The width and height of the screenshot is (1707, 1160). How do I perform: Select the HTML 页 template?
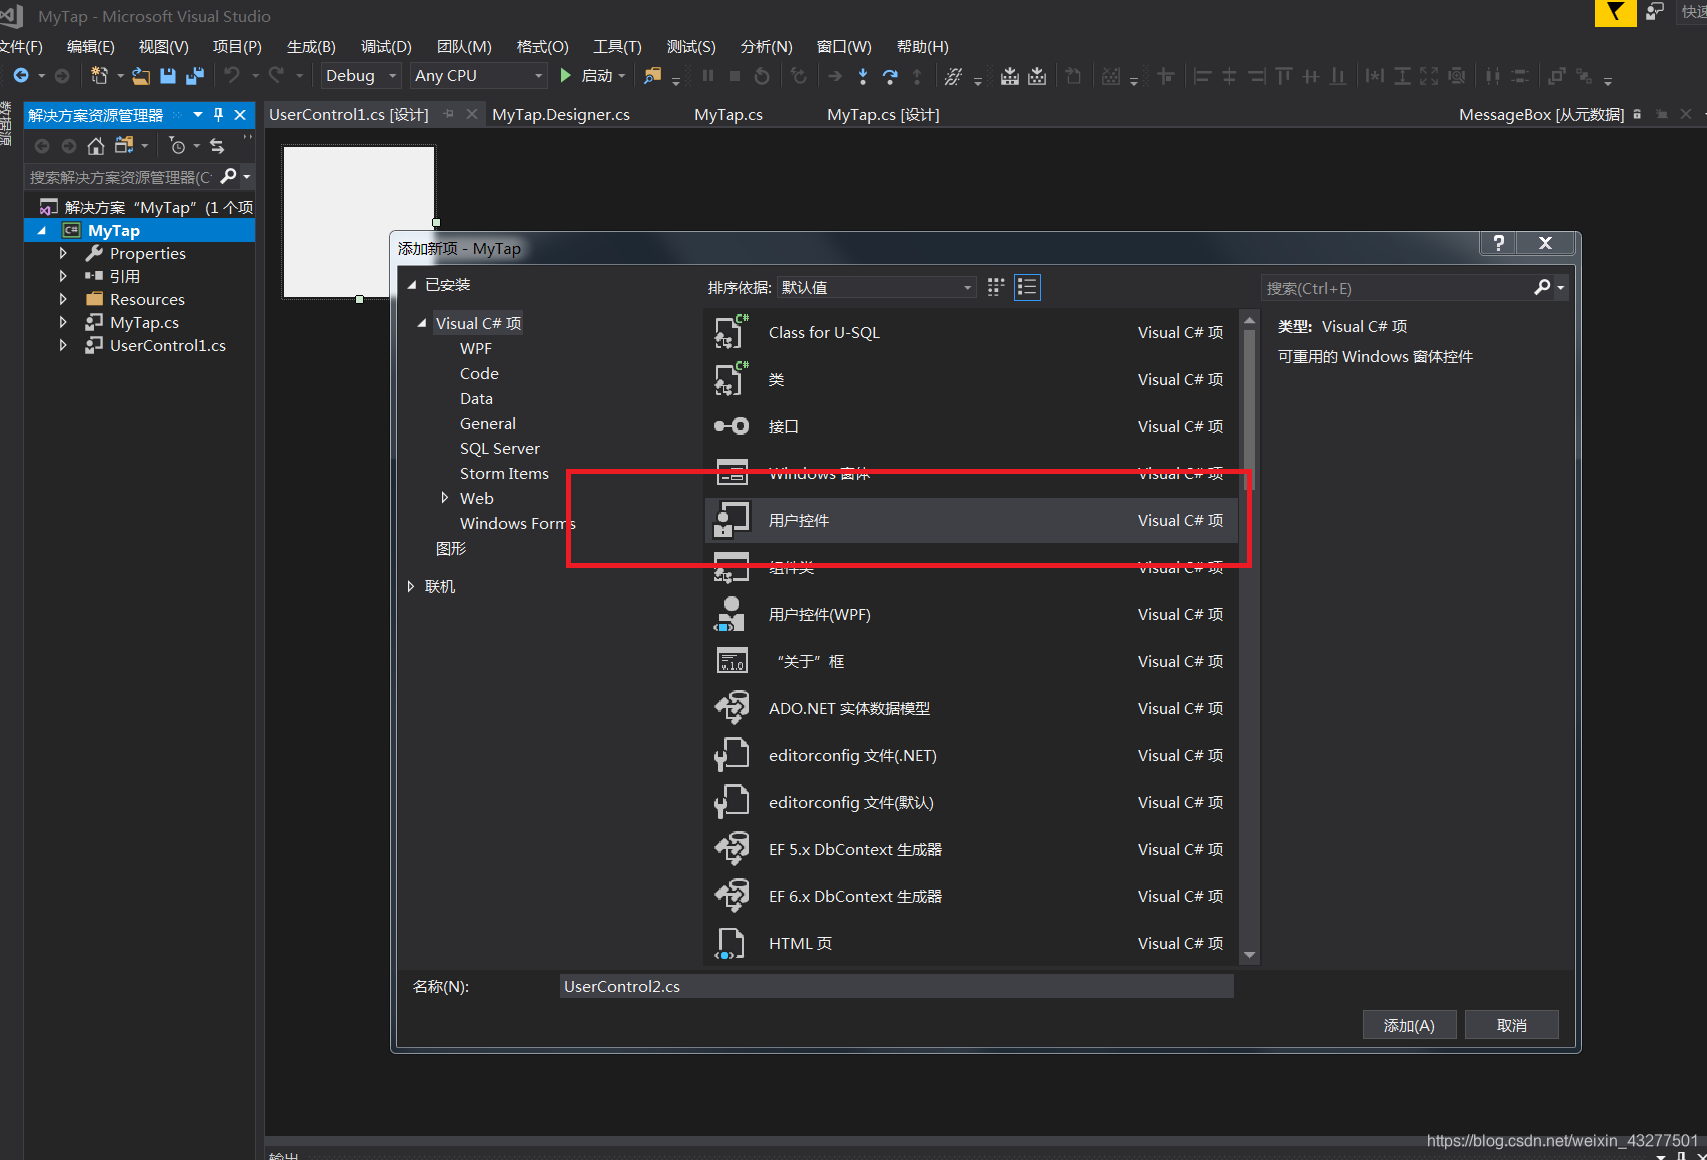971,943
